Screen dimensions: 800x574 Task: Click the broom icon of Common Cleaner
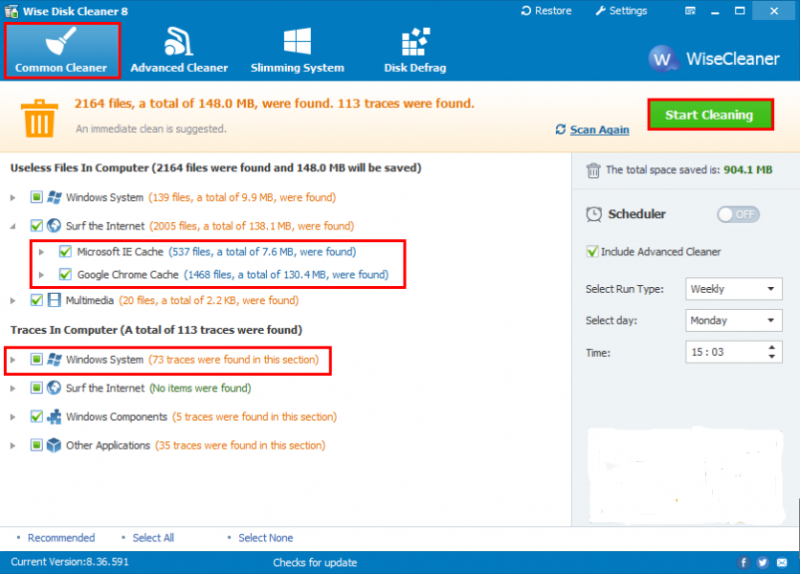[x=61, y=40]
